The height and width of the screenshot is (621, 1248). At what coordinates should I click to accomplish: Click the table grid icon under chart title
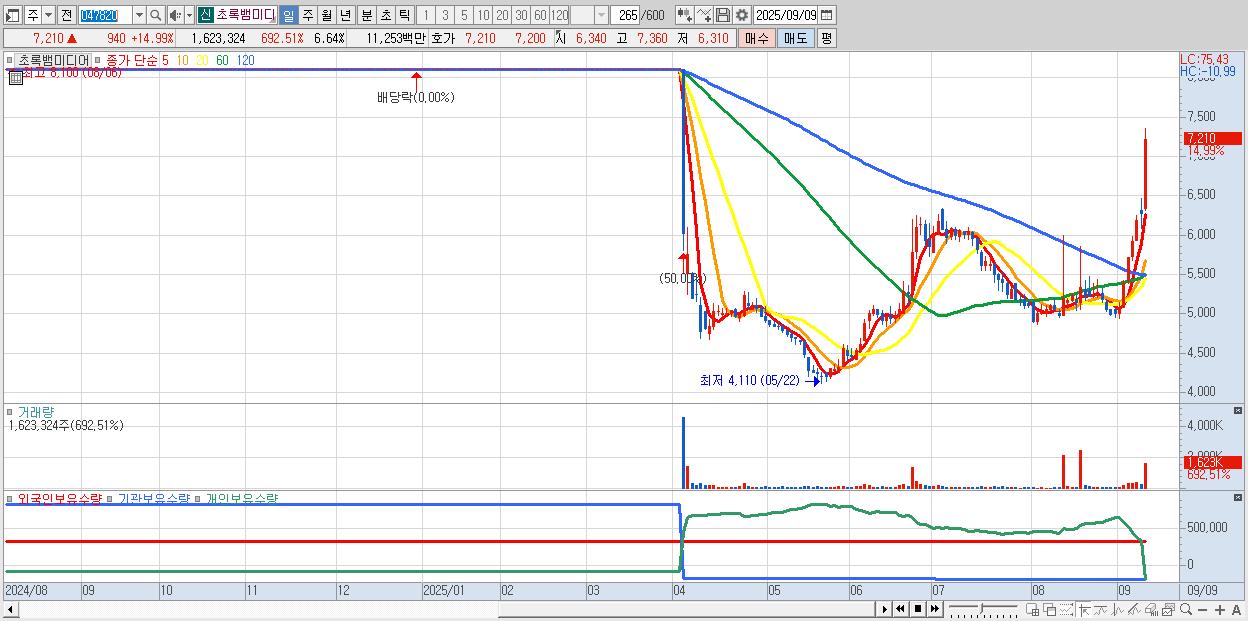click(x=16, y=77)
